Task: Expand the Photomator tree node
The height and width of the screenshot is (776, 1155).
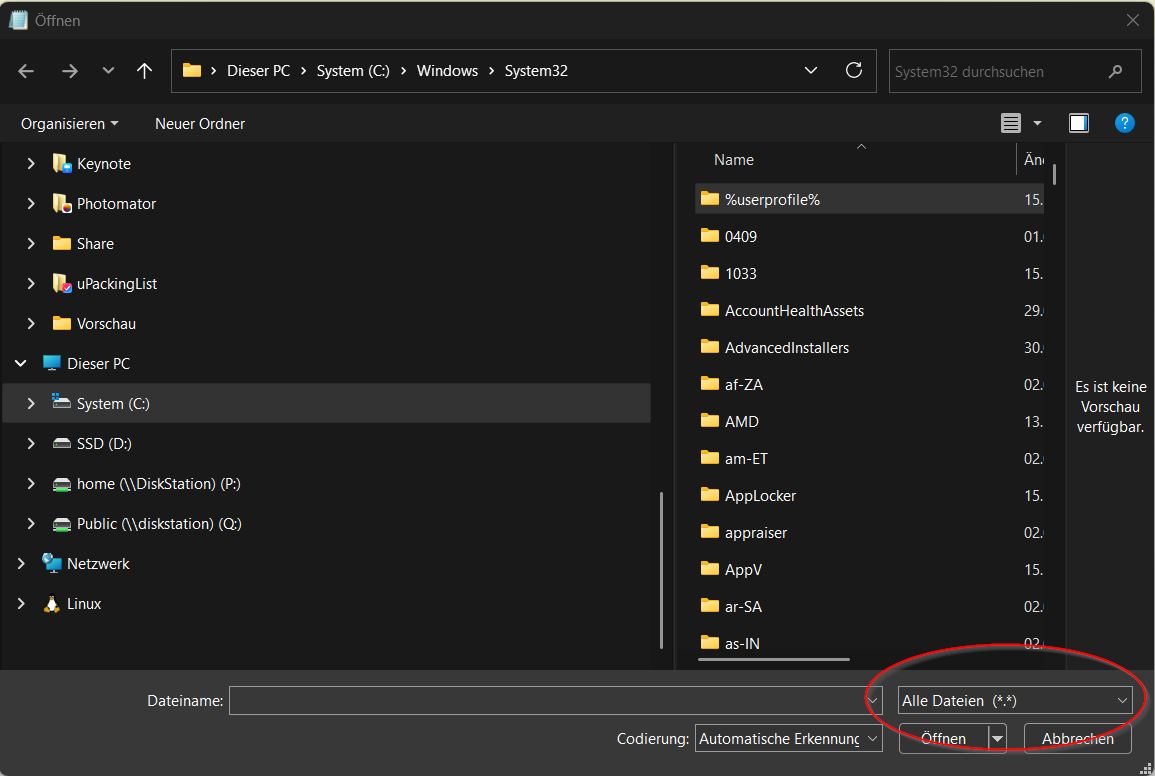Action: pos(31,203)
